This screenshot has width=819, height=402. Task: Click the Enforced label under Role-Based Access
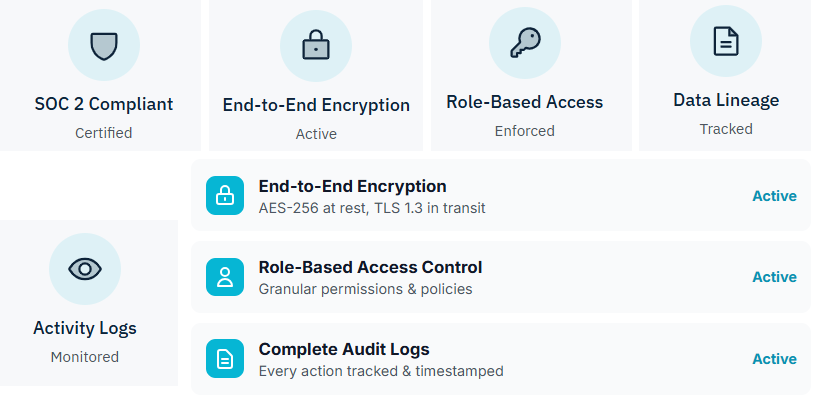[x=525, y=131]
